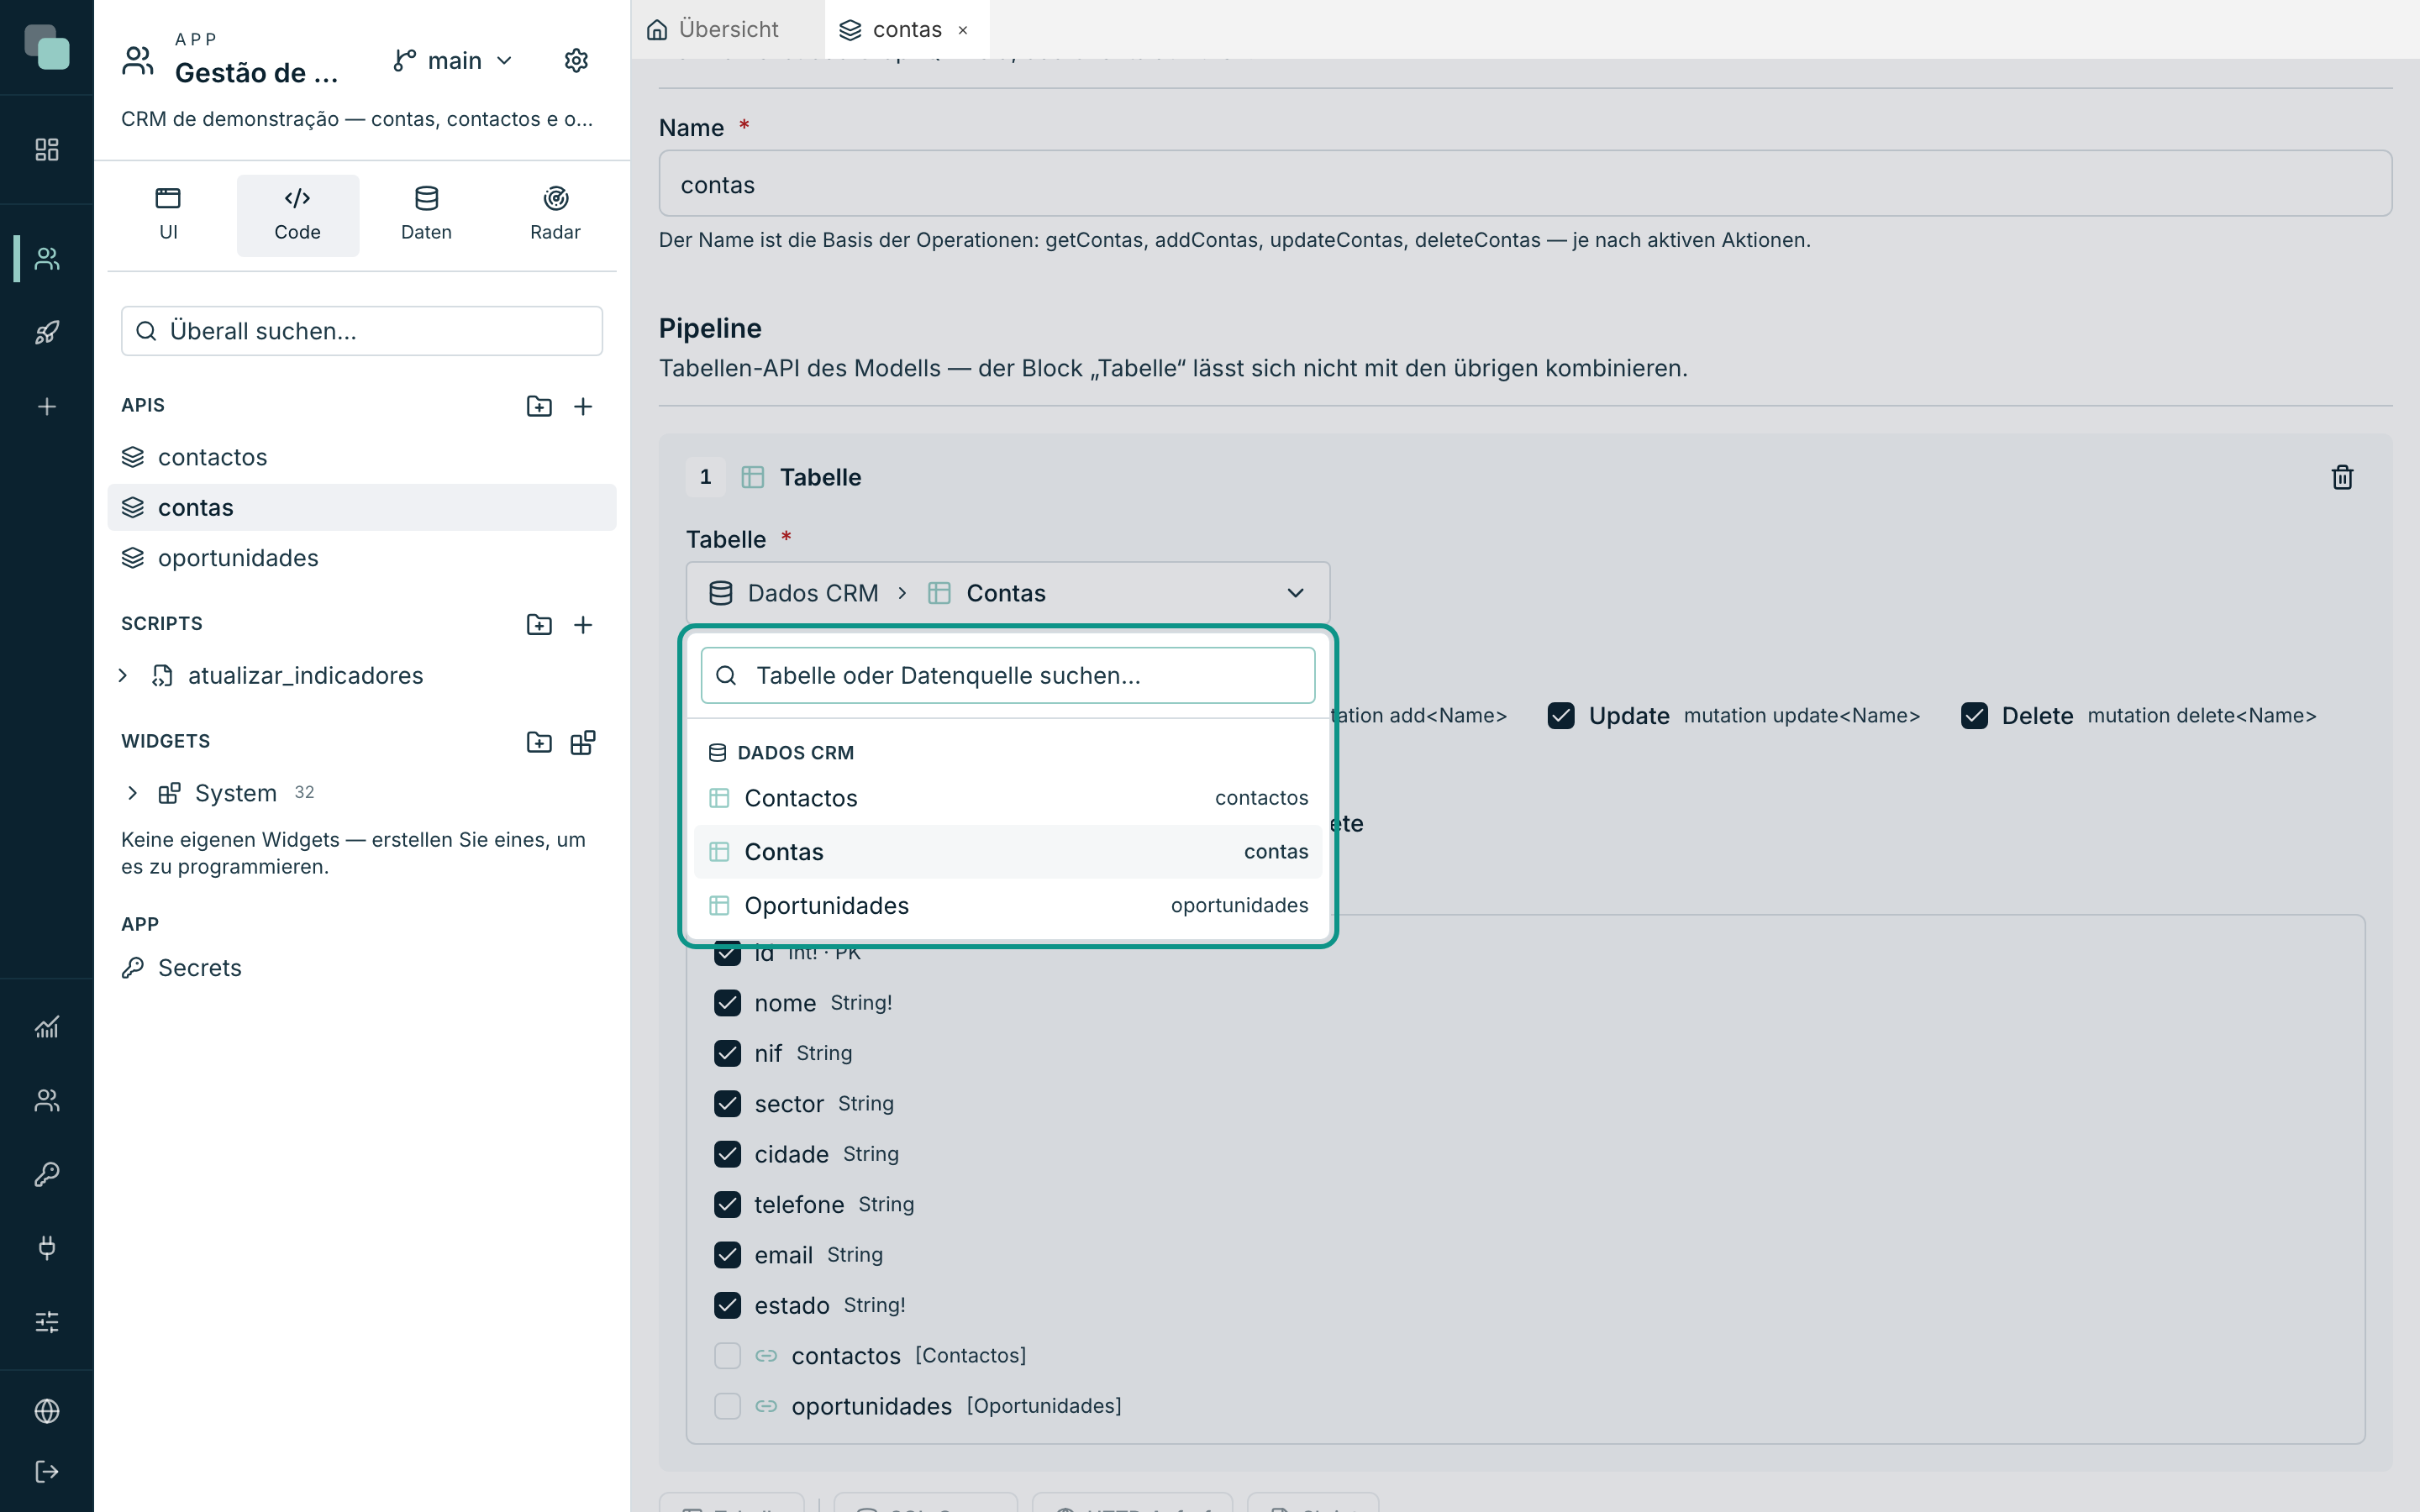2420x1512 pixels.
Task: Uncheck the cidade field checkbox
Action: (x=727, y=1154)
